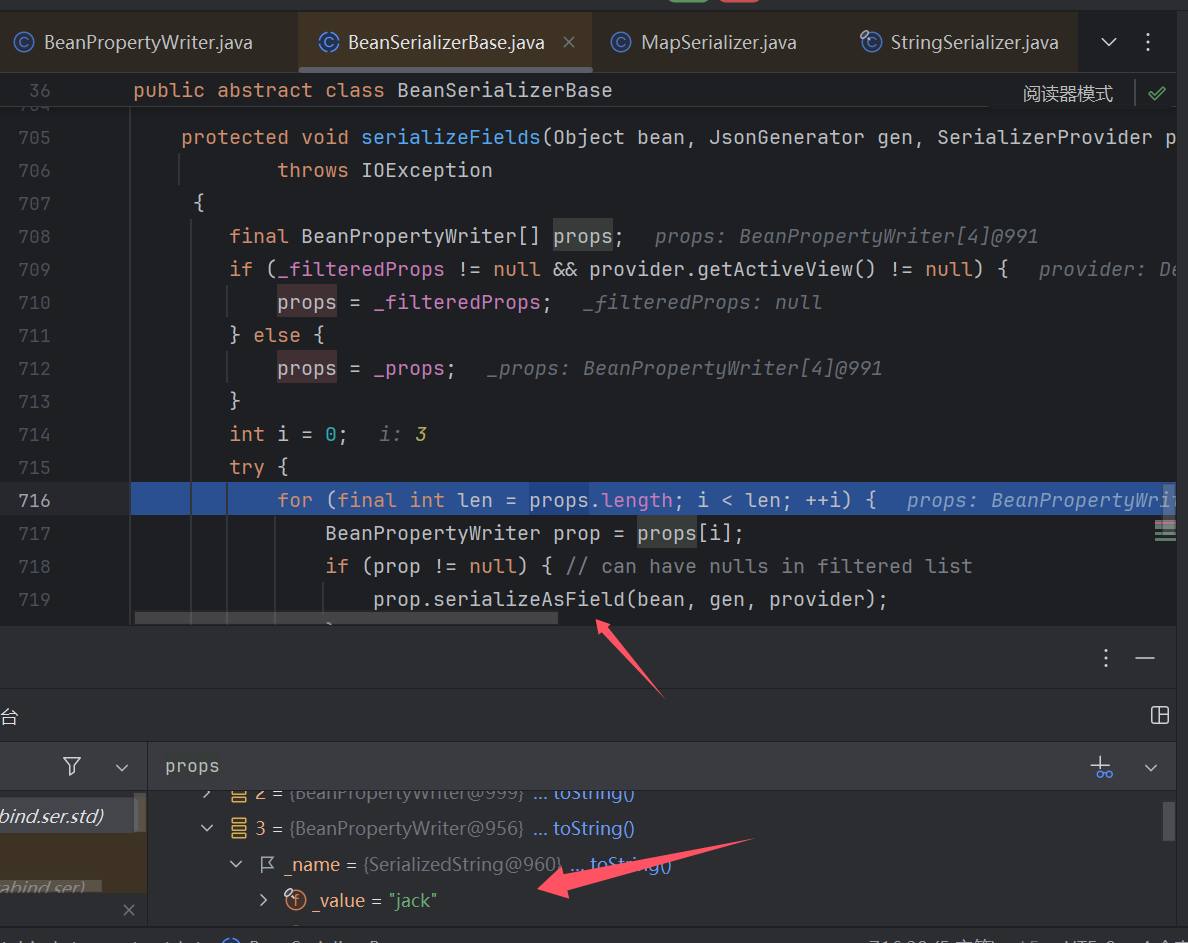Click toString() link for element 3
1188x943 pixels.
click(593, 828)
